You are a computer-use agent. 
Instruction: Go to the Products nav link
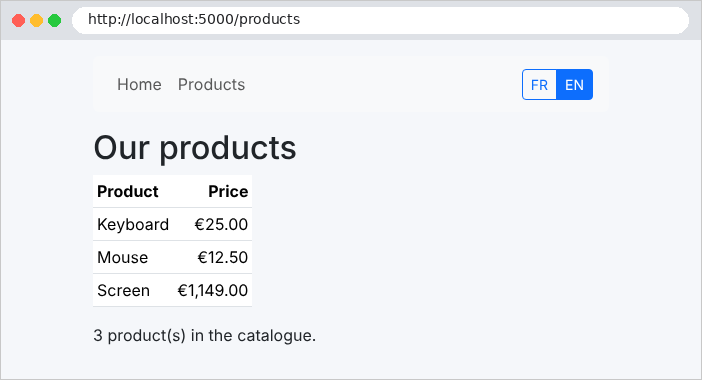pyautogui.click(x=211, y=85)
